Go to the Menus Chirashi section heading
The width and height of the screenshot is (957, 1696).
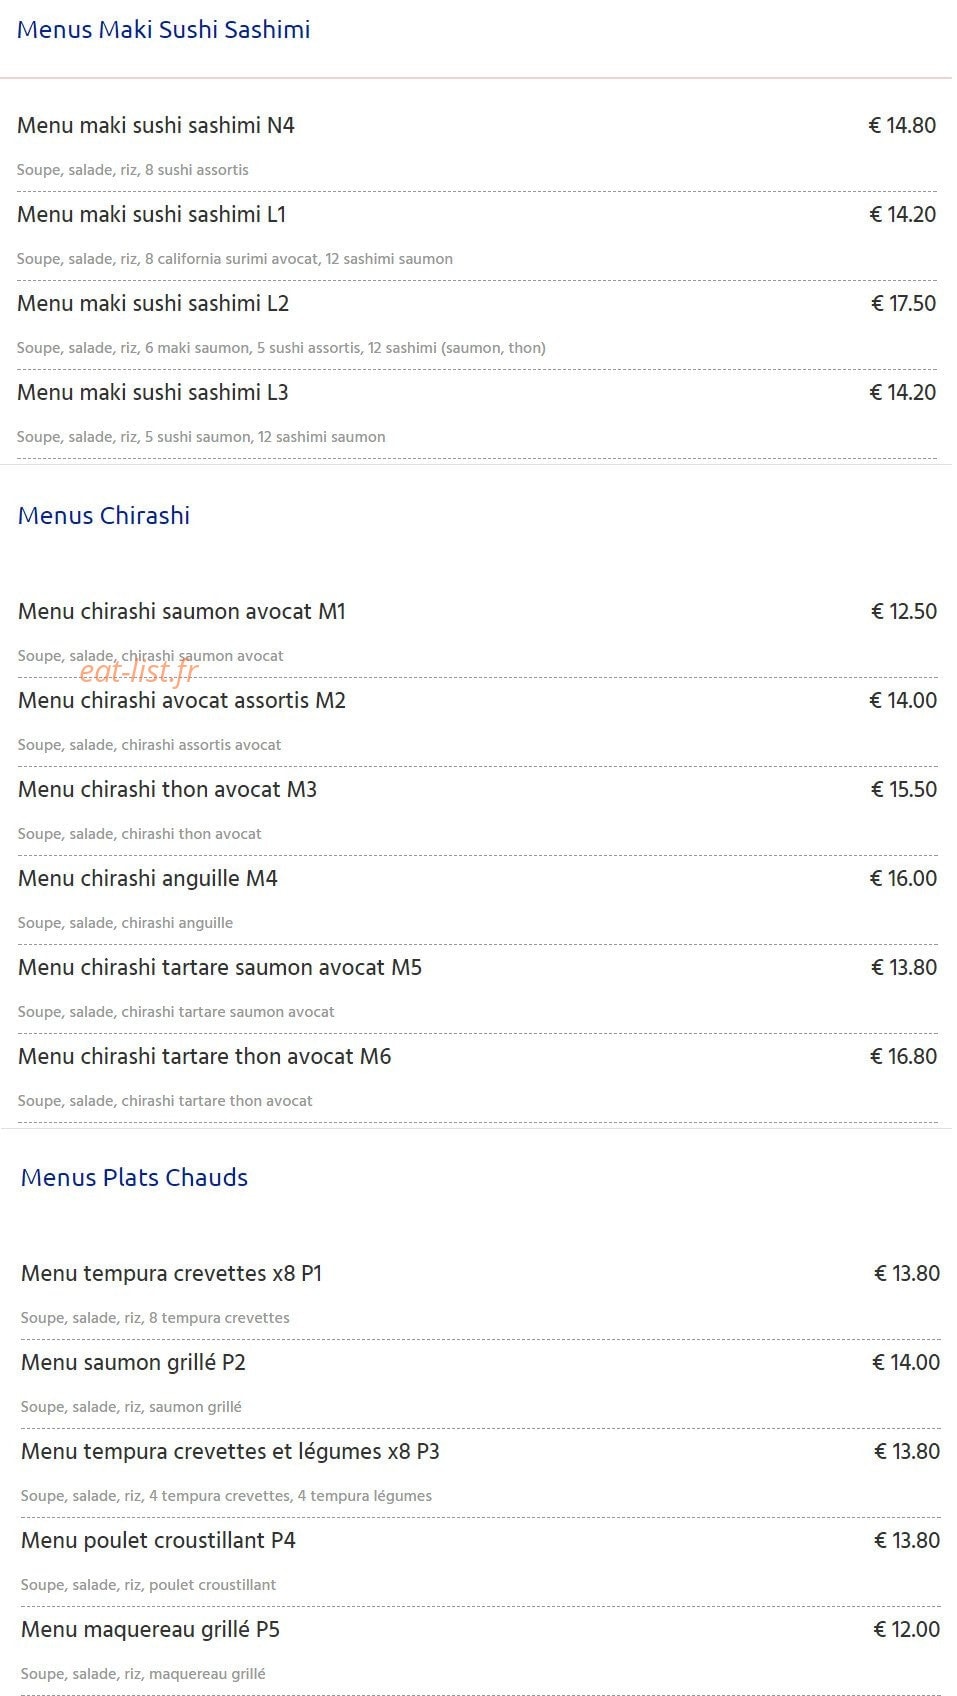coord(104,516)
